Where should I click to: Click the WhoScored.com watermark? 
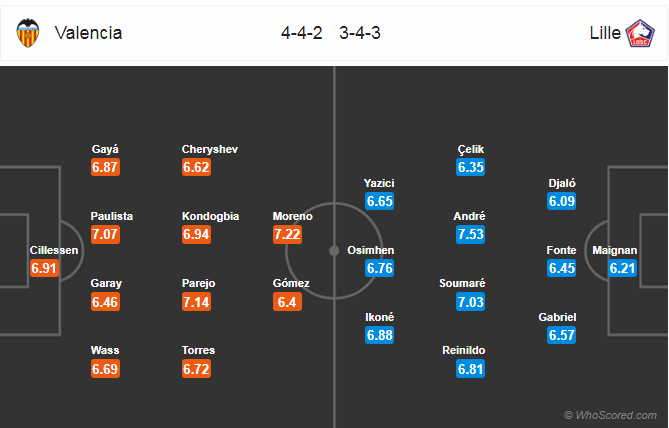coord(611,415)
